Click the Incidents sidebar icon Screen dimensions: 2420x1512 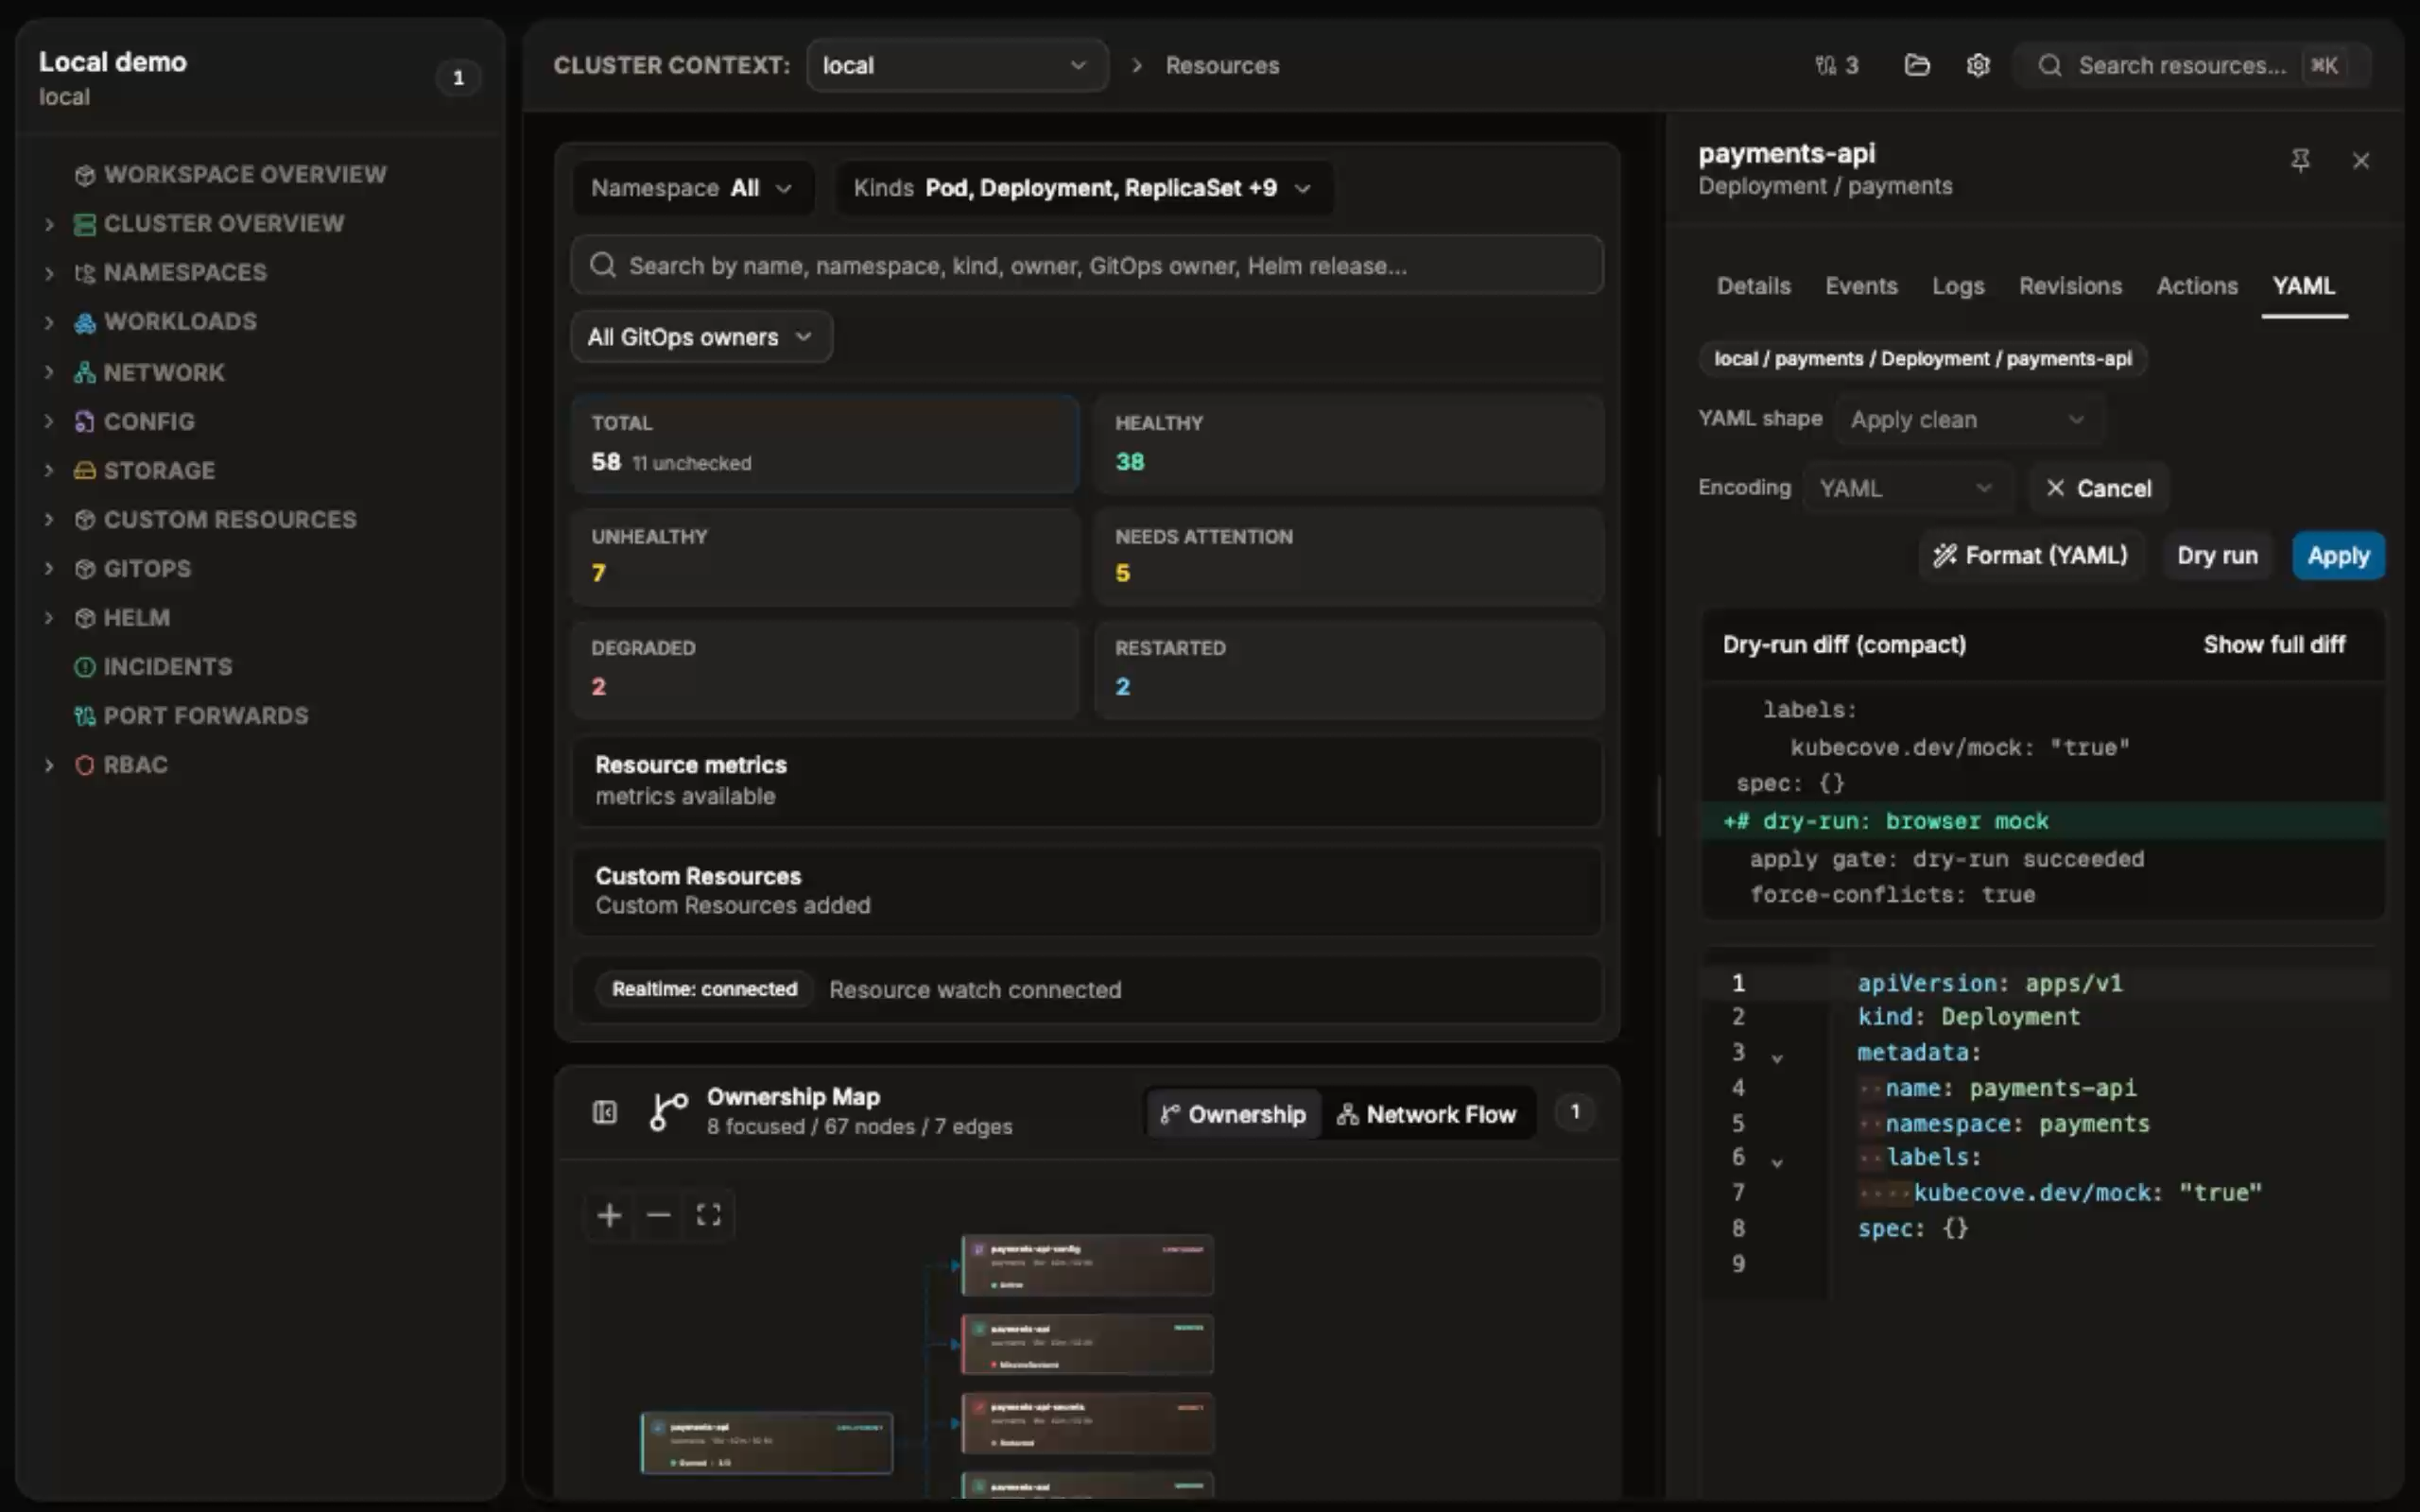[85, 666]
